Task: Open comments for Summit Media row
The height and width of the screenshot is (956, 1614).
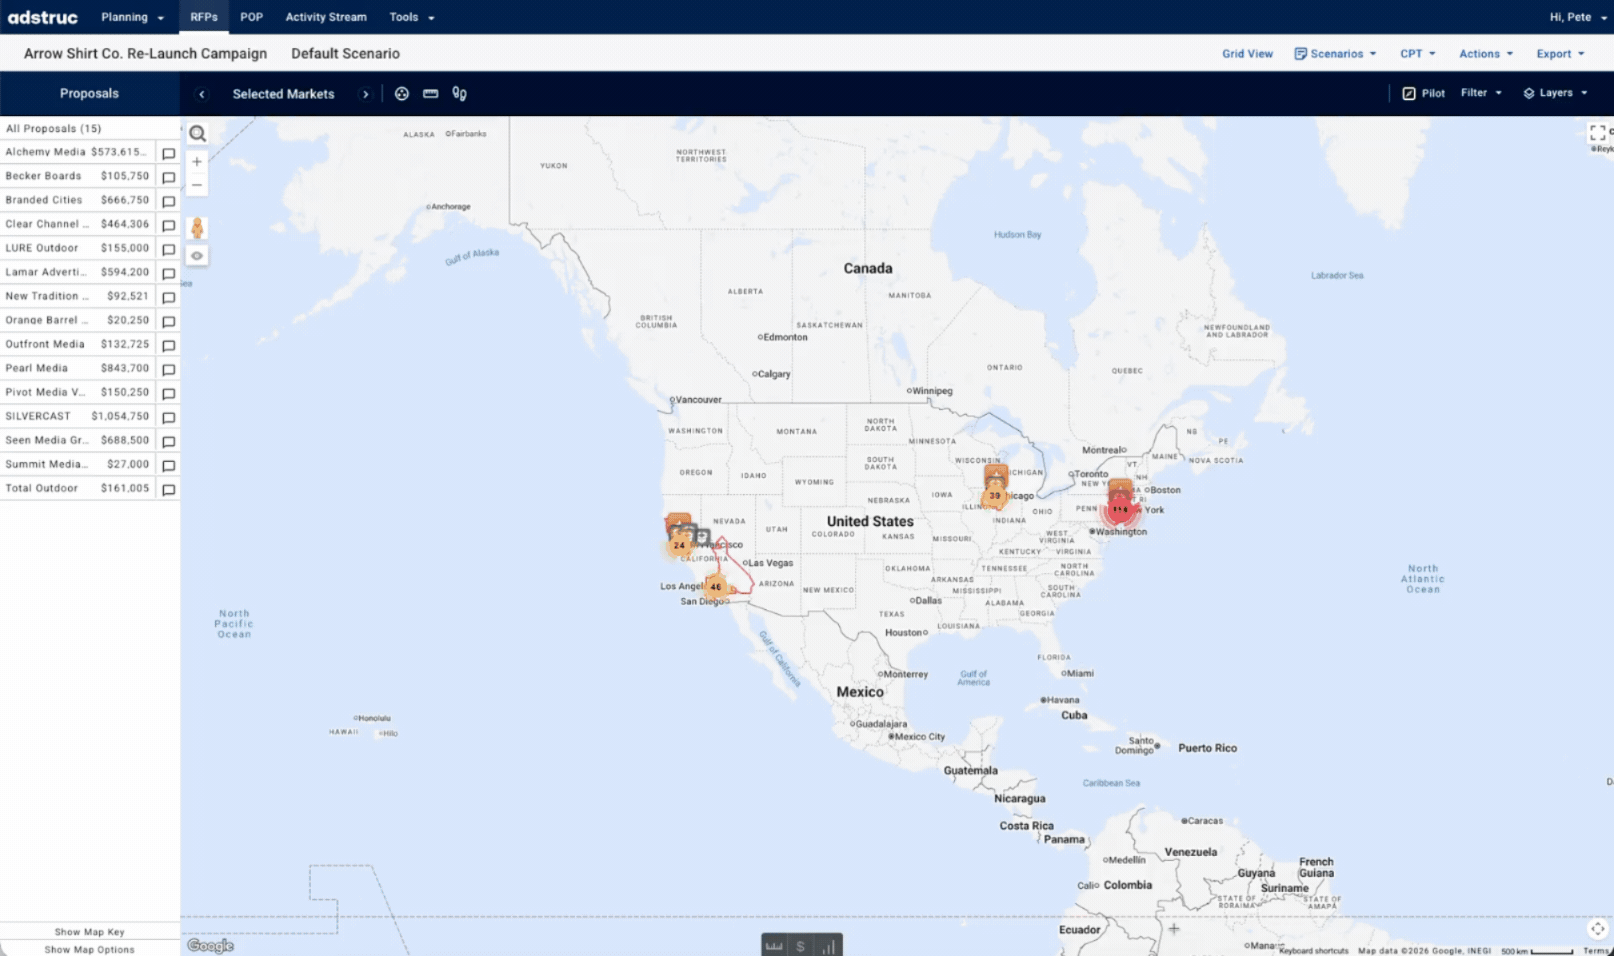Action: (x=169, y=466)
